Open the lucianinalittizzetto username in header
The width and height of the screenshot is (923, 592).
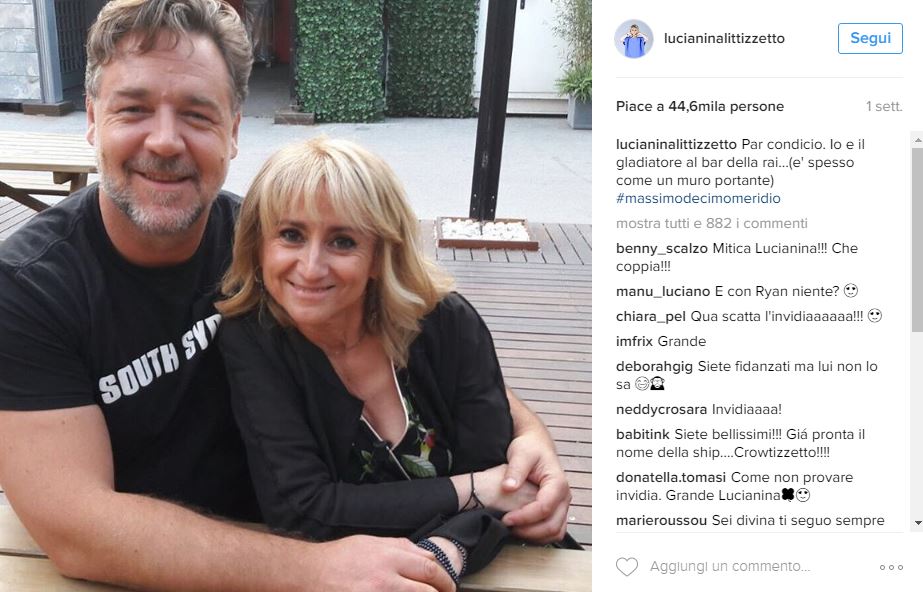[x=724, y=38]
